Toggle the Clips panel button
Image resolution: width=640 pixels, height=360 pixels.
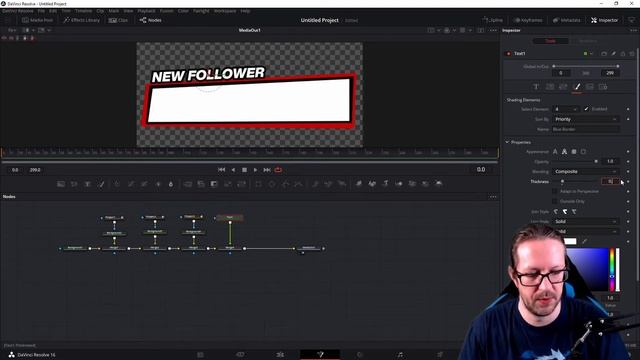[x=118, y=20]
